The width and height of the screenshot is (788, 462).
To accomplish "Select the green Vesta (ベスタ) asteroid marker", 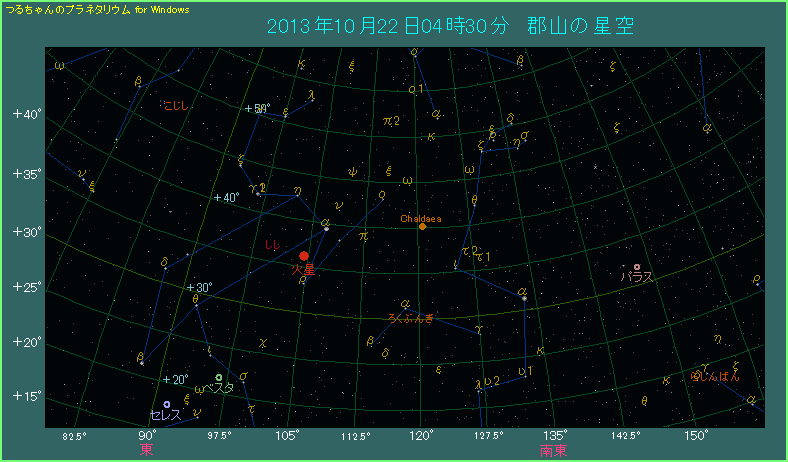I will click(219, 377).
